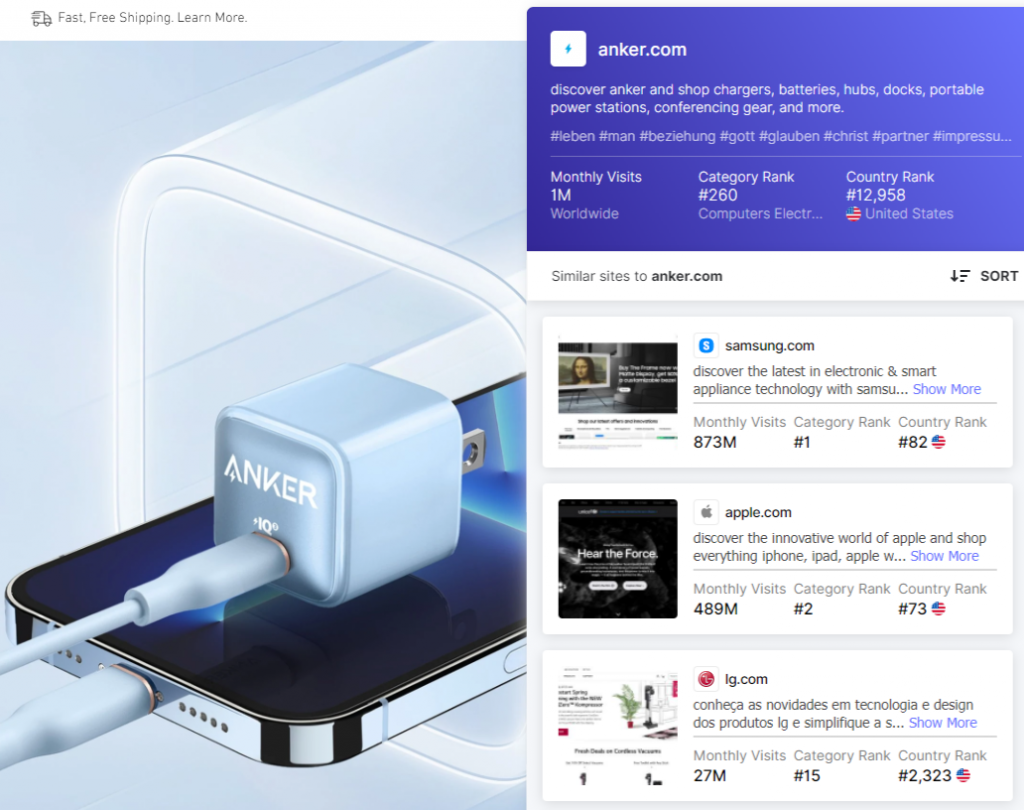
Task: Click the Worldwide label under Monthly Visits
Action: coord(584,214)
